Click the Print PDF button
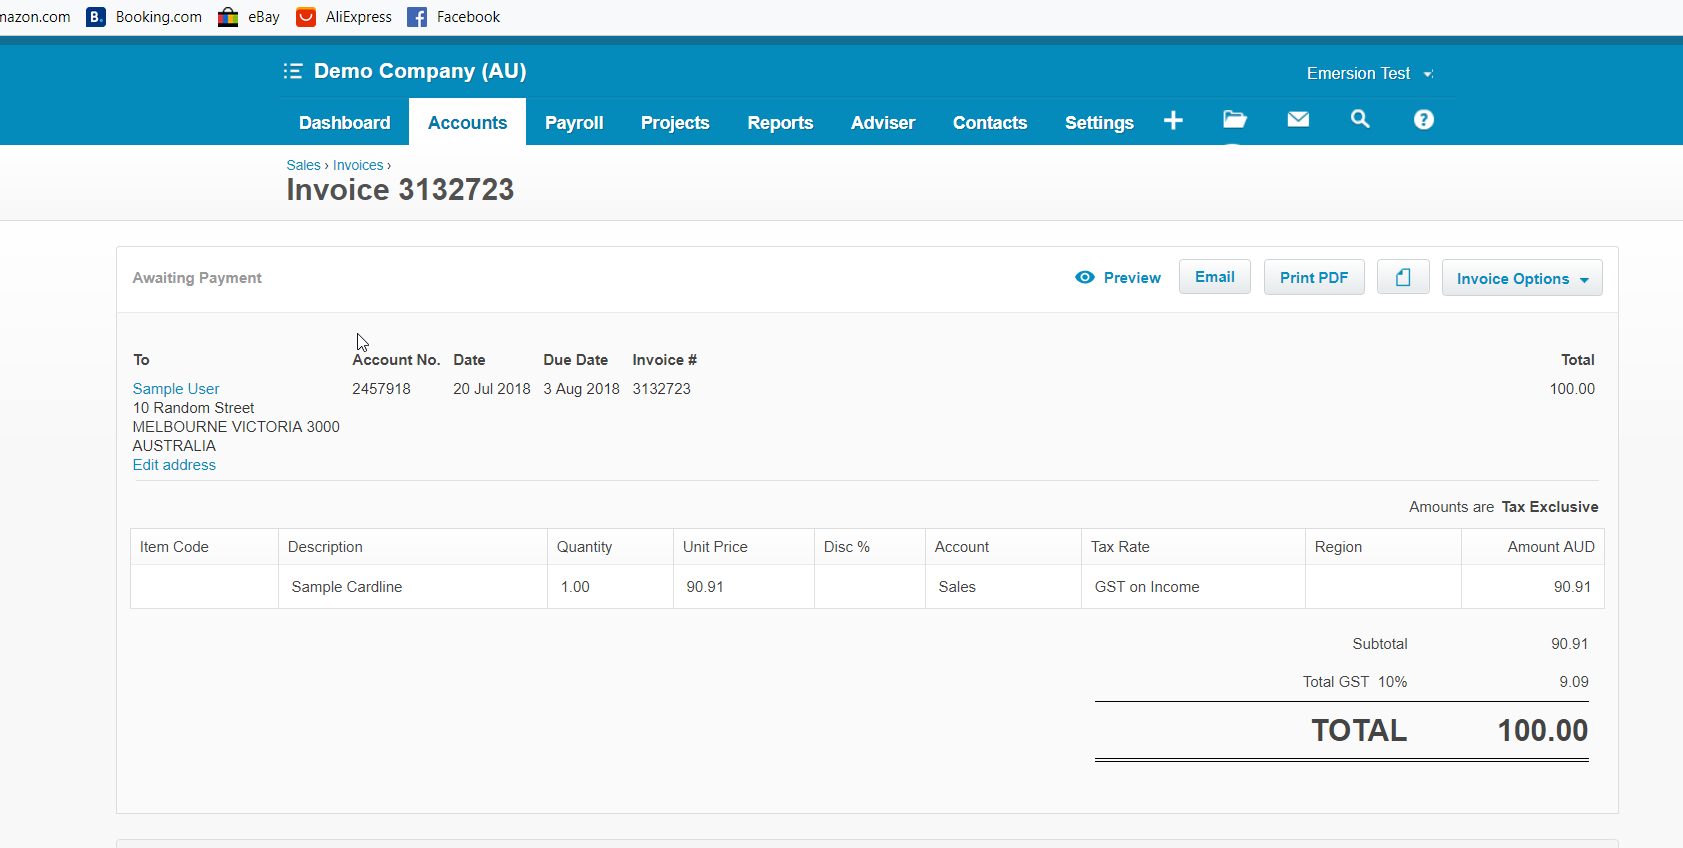 click(1314, 278)
